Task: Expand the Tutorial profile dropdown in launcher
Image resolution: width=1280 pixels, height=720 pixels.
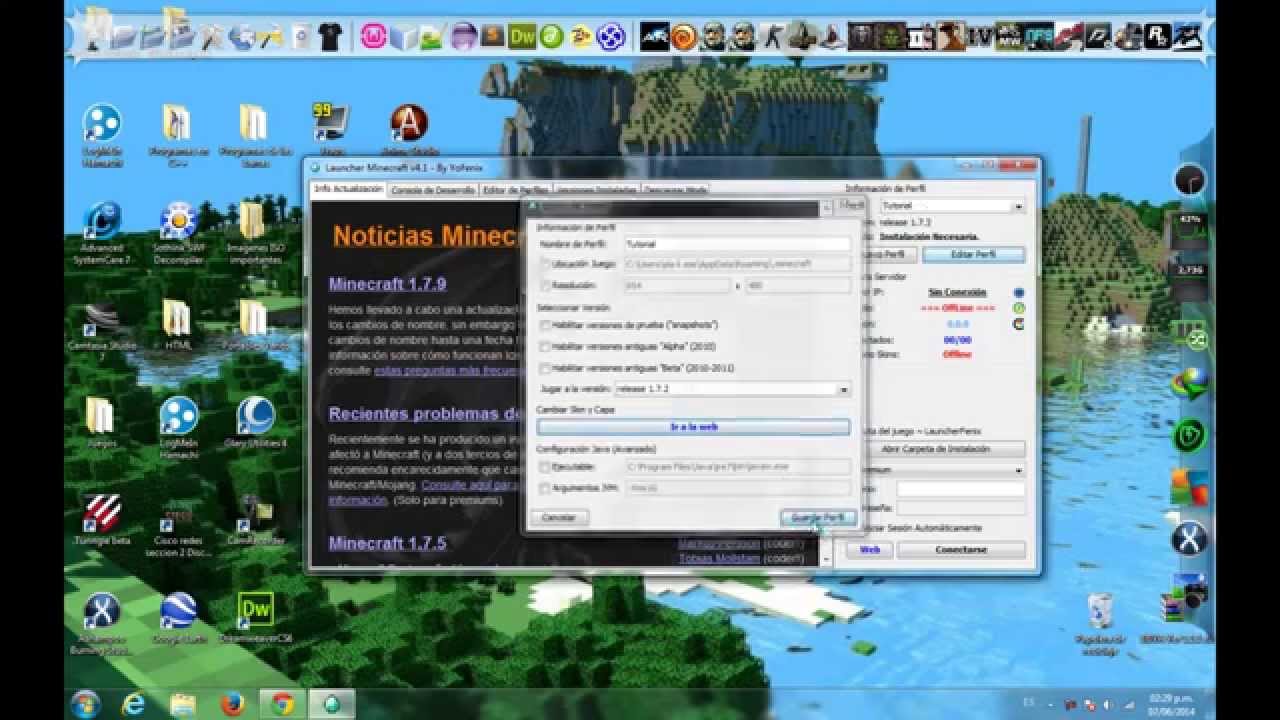Action: click(1018, 206)
